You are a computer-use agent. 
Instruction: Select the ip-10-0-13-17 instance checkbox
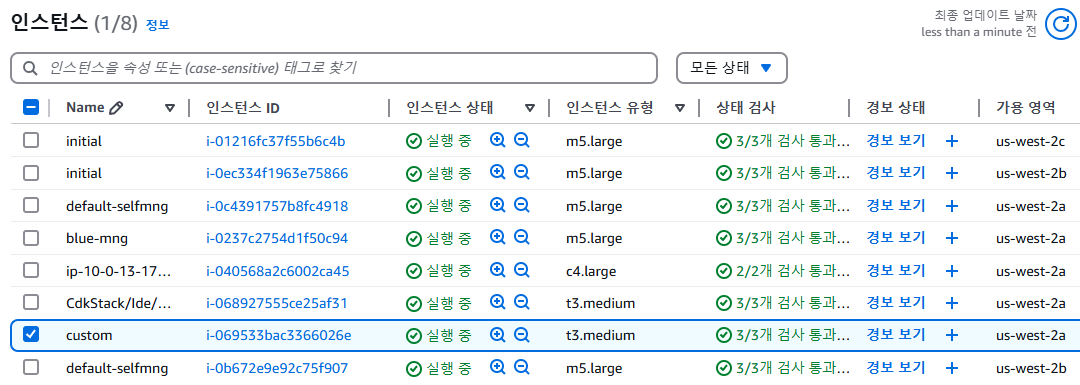coord(31,270)
